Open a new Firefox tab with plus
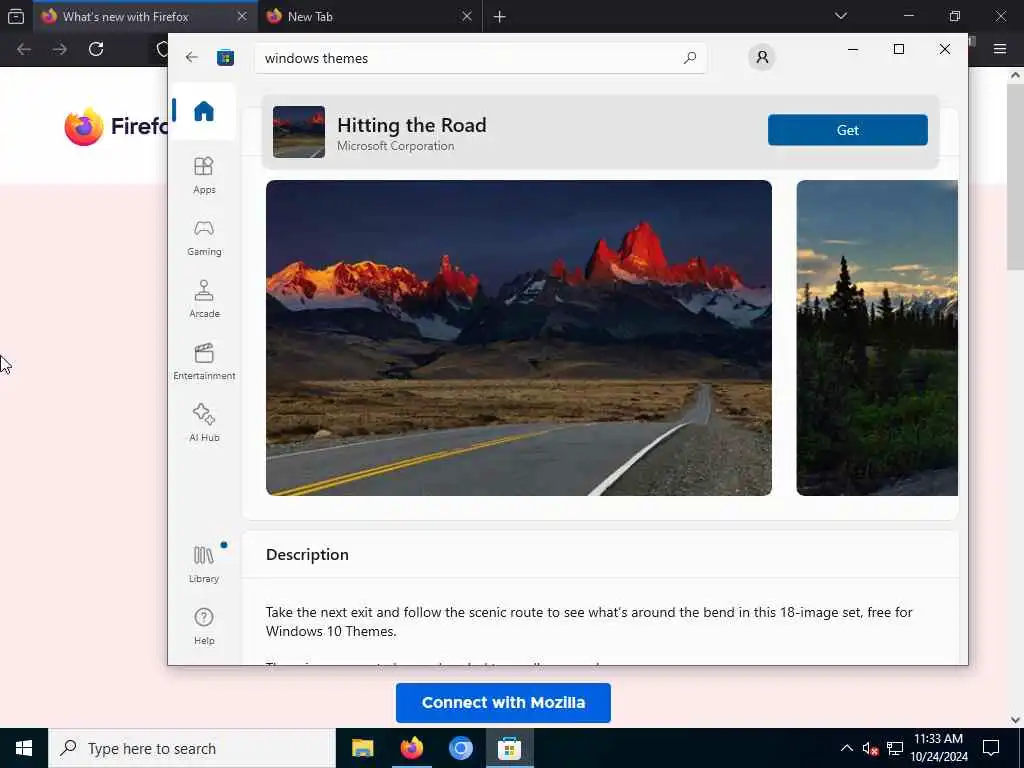This screenshot has height=768, width=1024. tap(500, 17)
